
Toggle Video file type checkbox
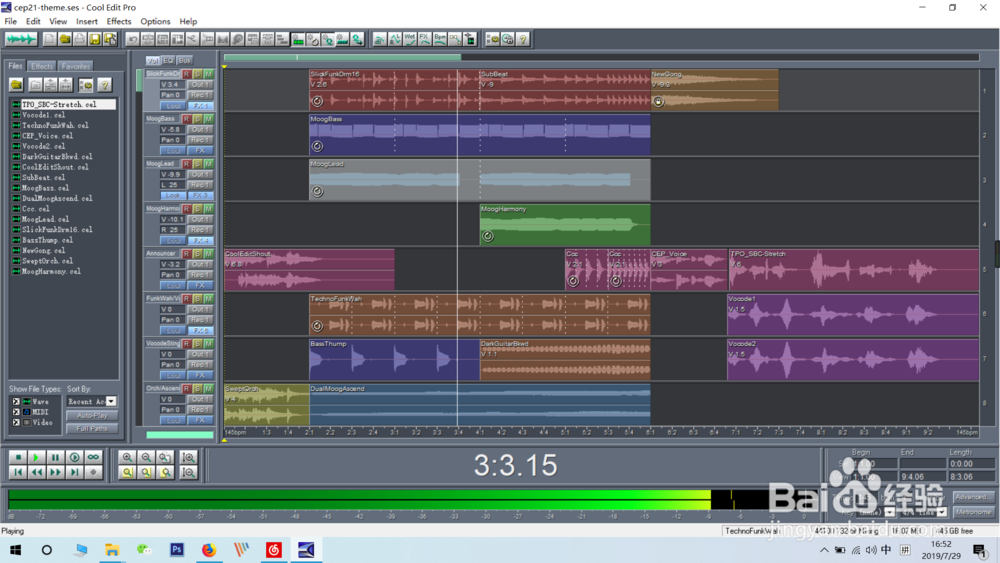(x=16, y=422)
